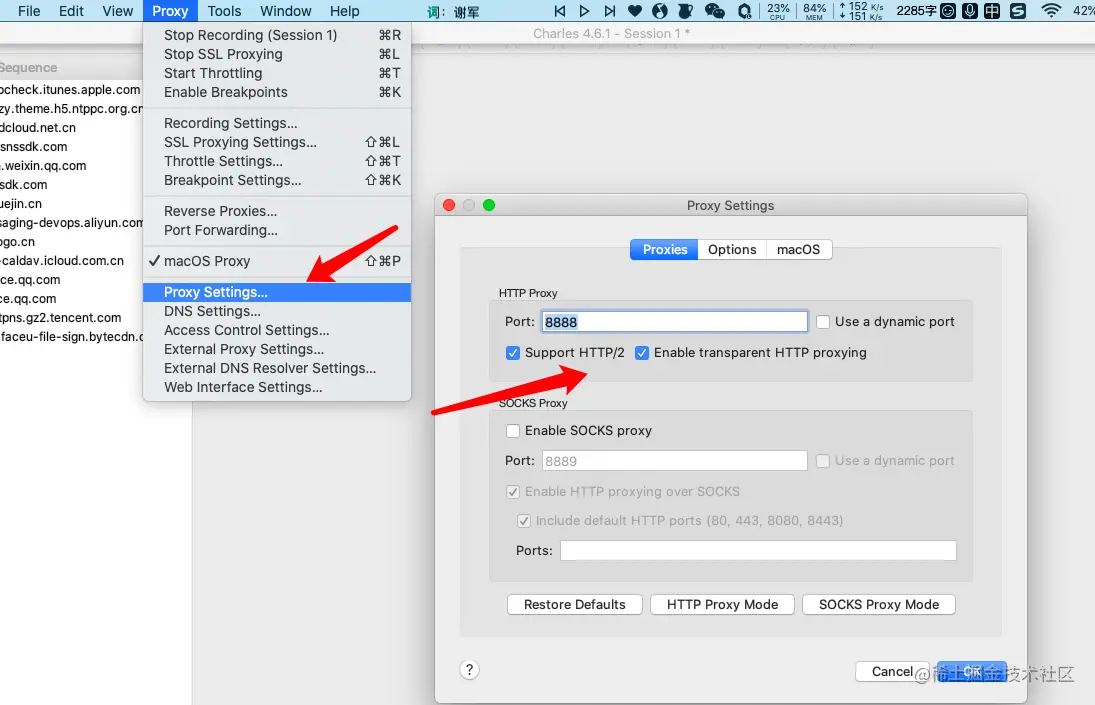Confirm Proxy Settings with OK button
This screenshot has height=705, width=1095.
point(971,671)
